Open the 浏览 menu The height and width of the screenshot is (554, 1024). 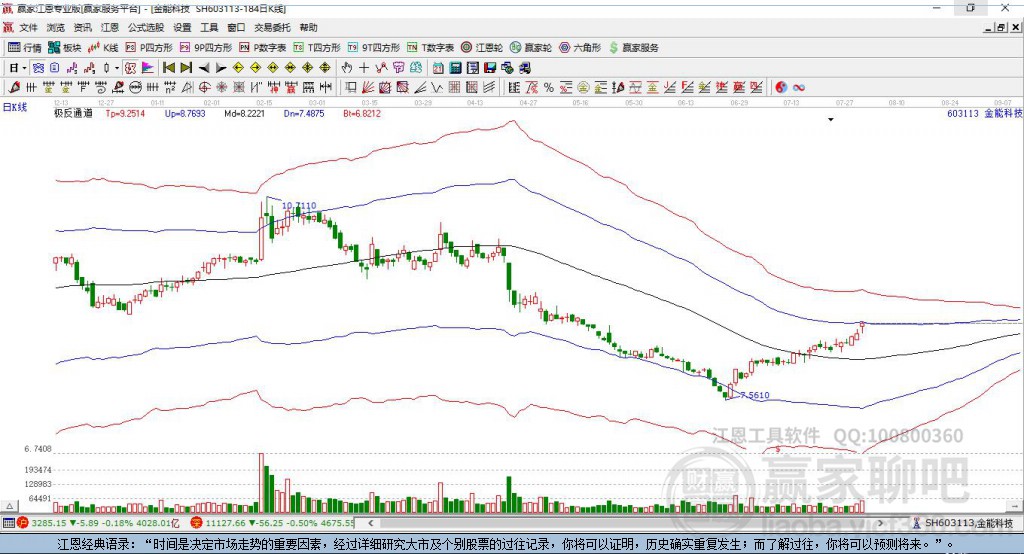pyautogui.click(x=56, y=27)
